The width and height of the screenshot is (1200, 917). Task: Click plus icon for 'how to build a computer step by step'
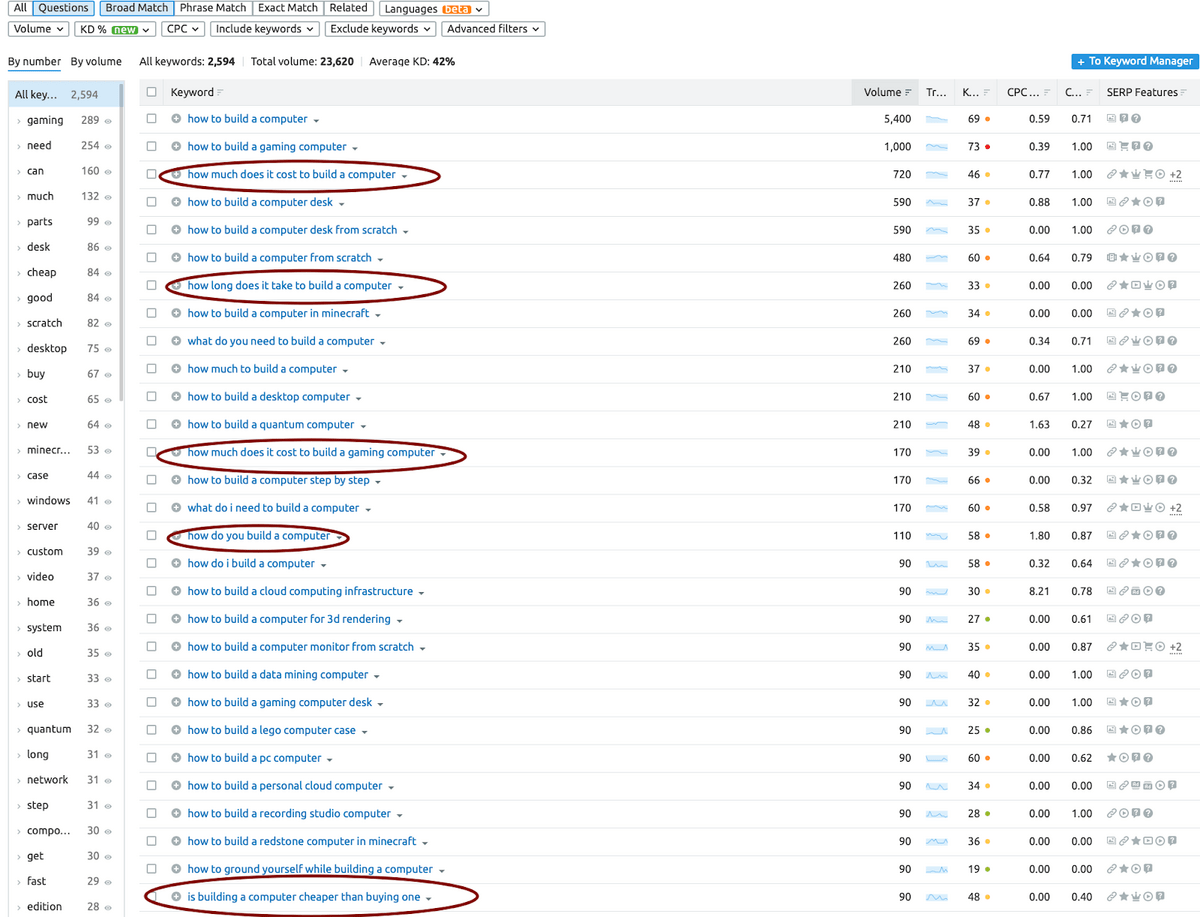click(176, 480)
